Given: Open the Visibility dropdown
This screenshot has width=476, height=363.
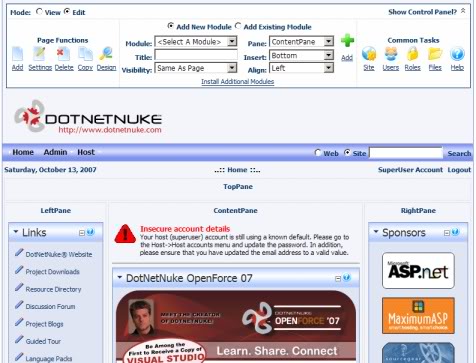Looking at the screenshot, I should click(x=196, y=68).
